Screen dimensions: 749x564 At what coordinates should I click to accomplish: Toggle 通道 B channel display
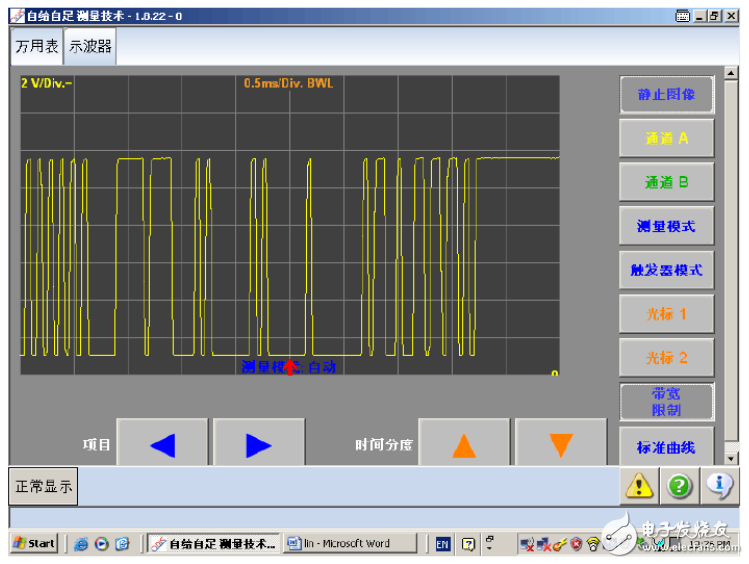[x=666, y=183]
